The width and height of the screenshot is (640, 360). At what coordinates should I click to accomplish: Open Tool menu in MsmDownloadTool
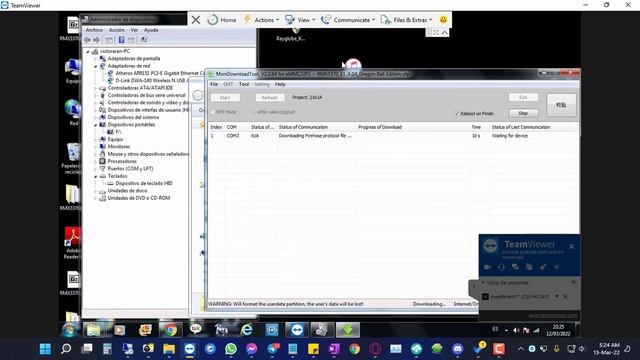click(x=244, y=84)
